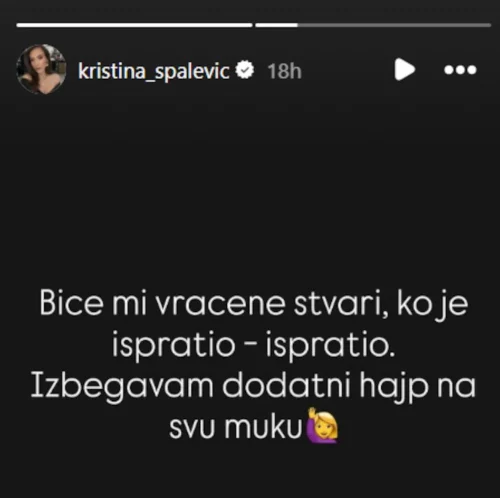This screenshot has width=500, height=498.
Task: Tap the word 'Izbegavam' in the story
Action: click(122, 387)
